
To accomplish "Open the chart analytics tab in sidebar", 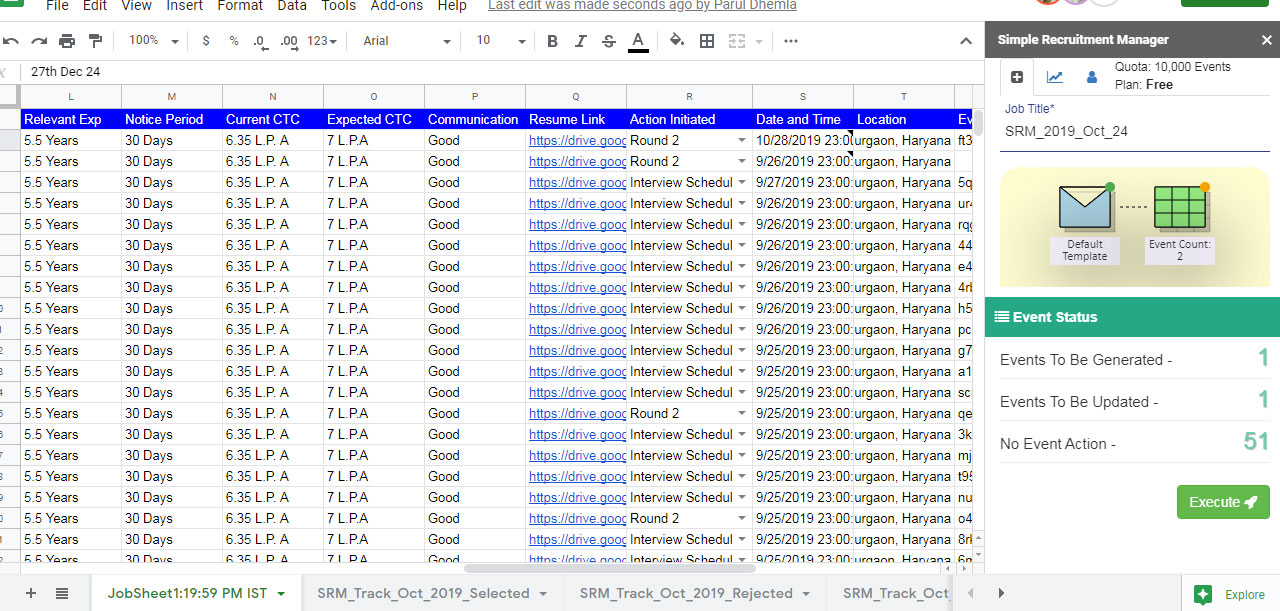I will click(1054, 77).
